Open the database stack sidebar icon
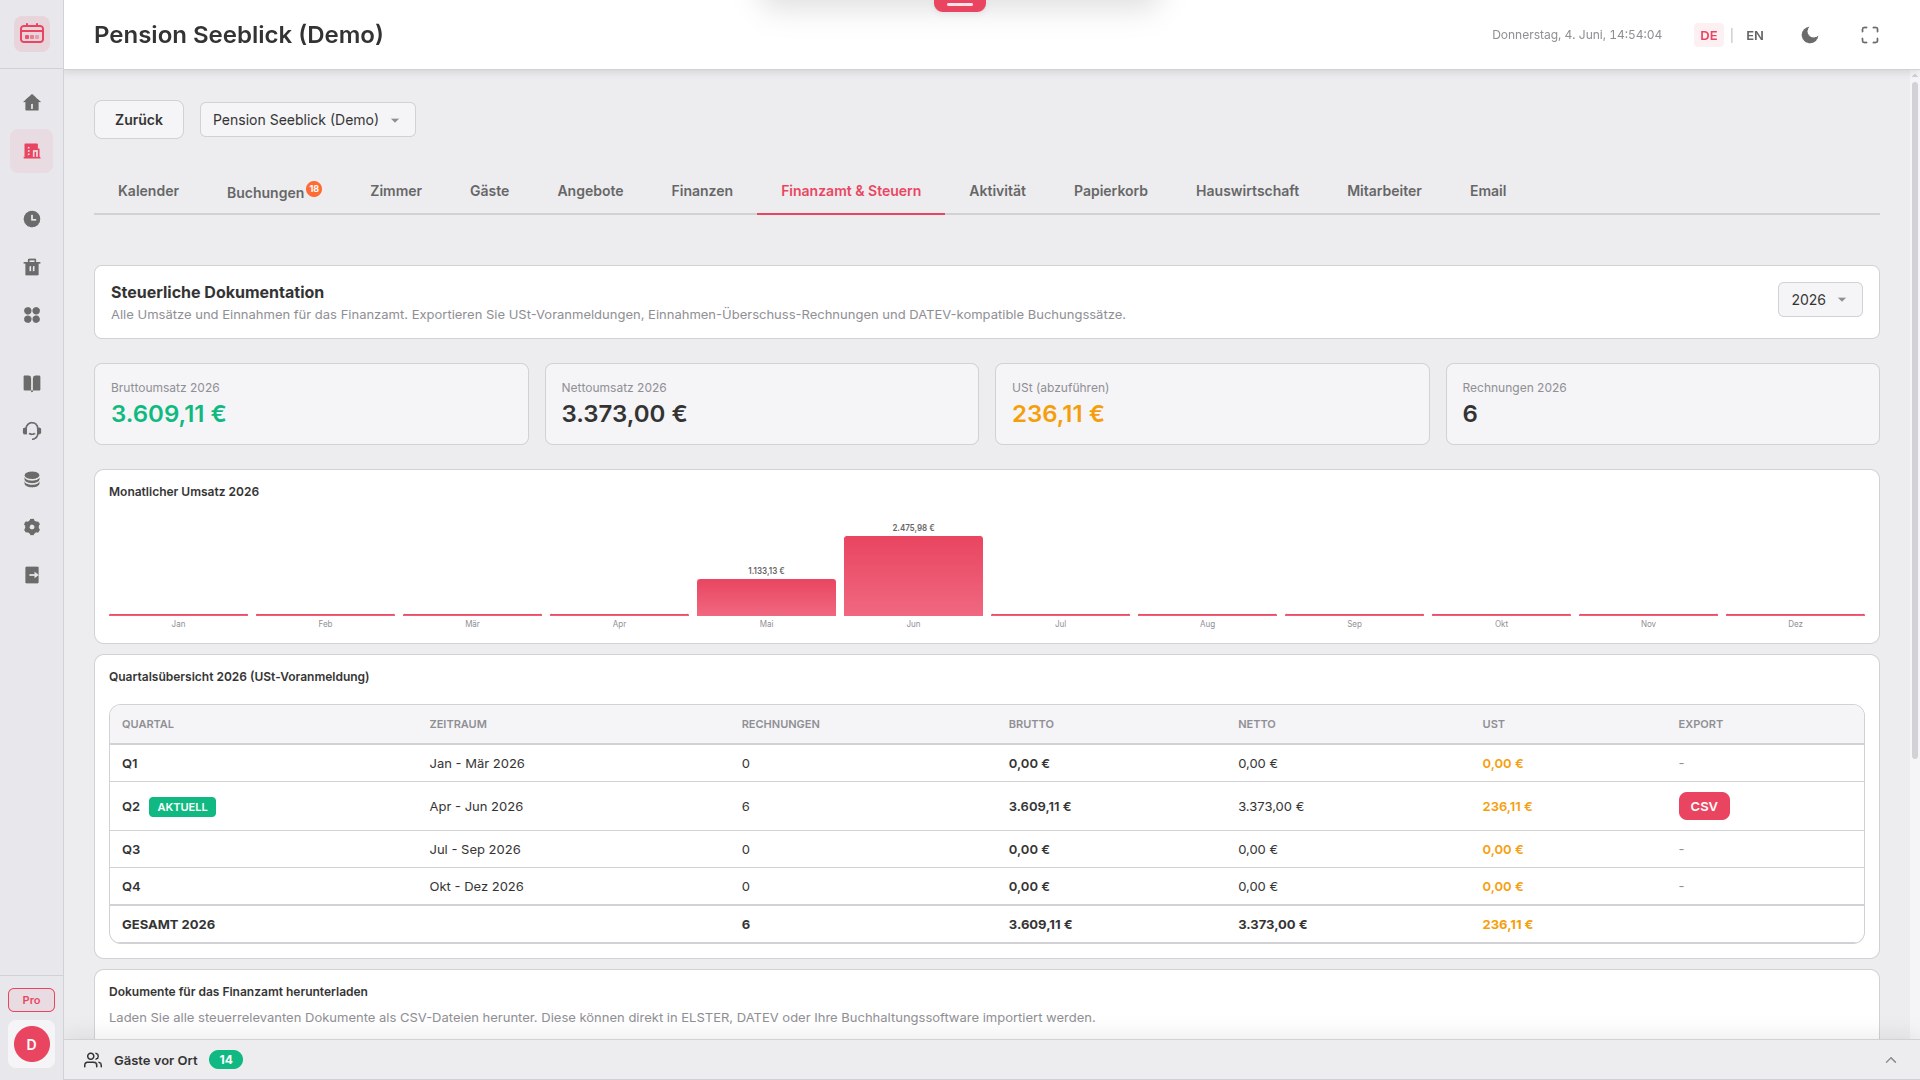The height and width of the screenshot is (1080, 1920). click(x=32, y=479)
